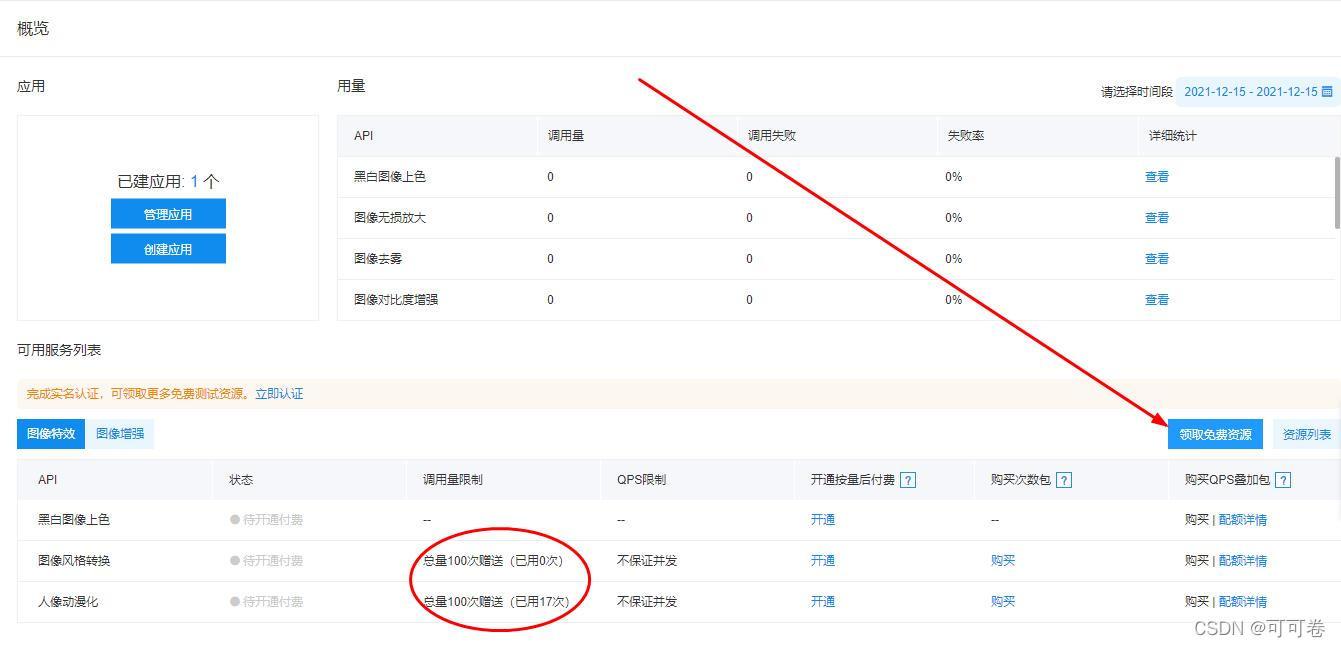Click the 管理应用 button
Image resolution: width=1341 pixels, height=647 pixels.
tap(168, 214)
